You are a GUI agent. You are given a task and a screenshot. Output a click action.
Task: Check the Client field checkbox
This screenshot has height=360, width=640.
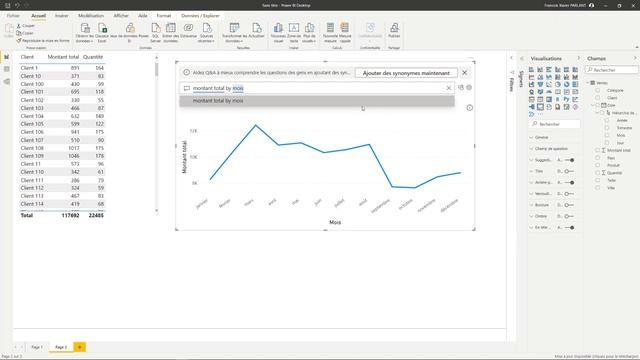tap(598, 98)
